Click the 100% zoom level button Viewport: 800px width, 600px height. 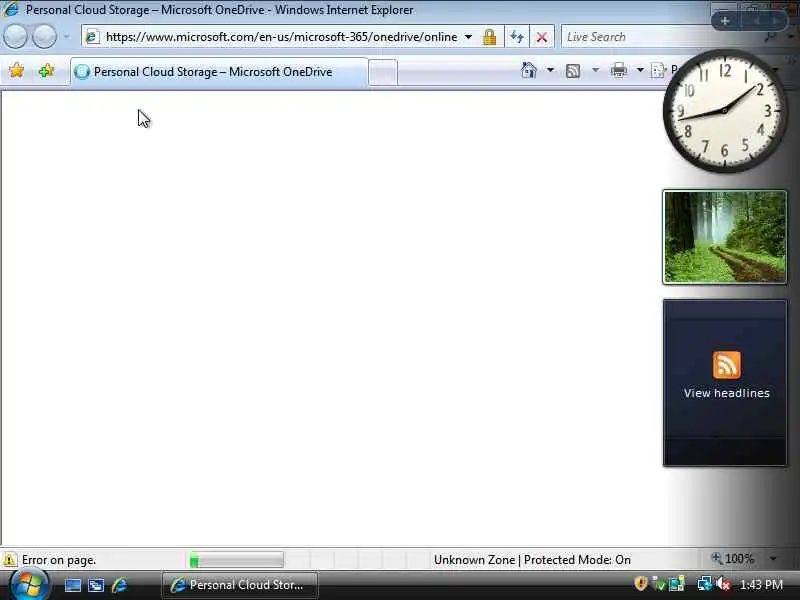pyautogui.click(x=732, y=559)
